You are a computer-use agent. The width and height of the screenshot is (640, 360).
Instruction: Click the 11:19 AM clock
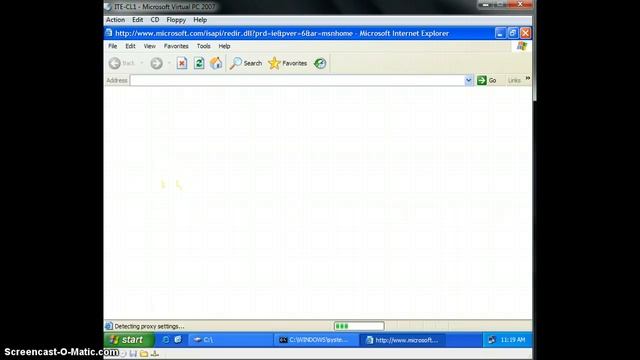point(513,340)
